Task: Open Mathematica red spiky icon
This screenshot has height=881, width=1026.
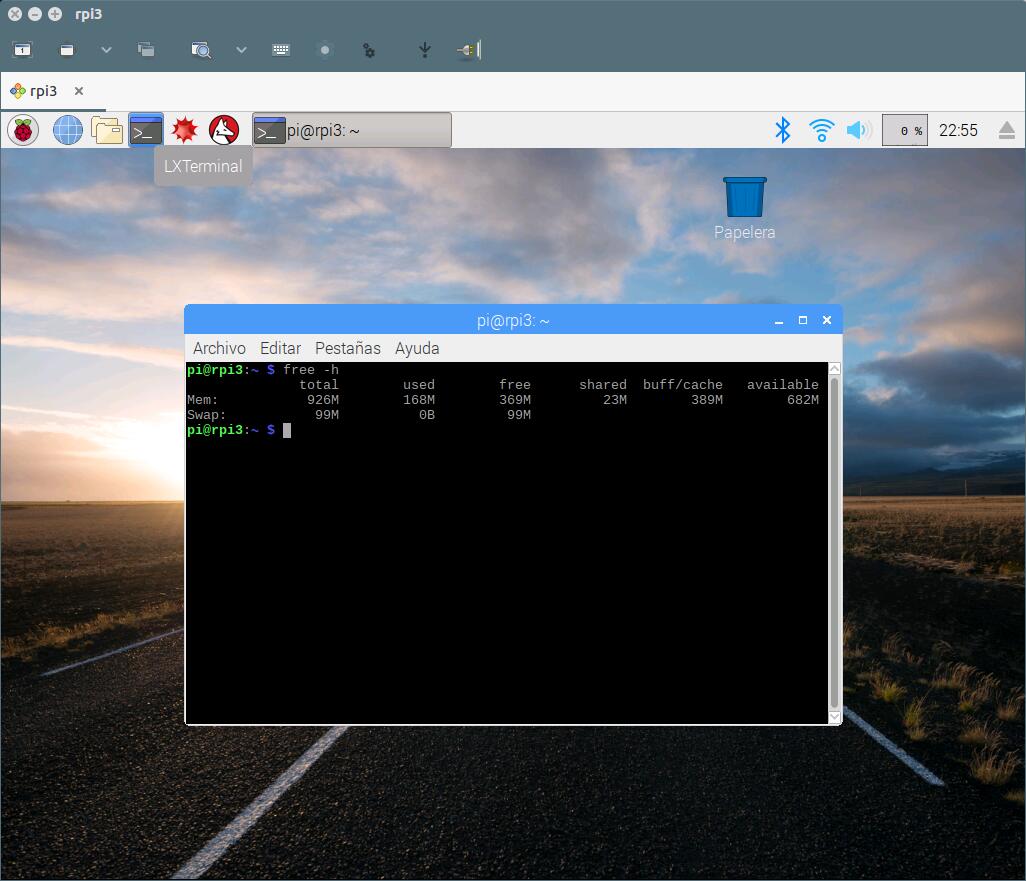Action: pos(185,130)
